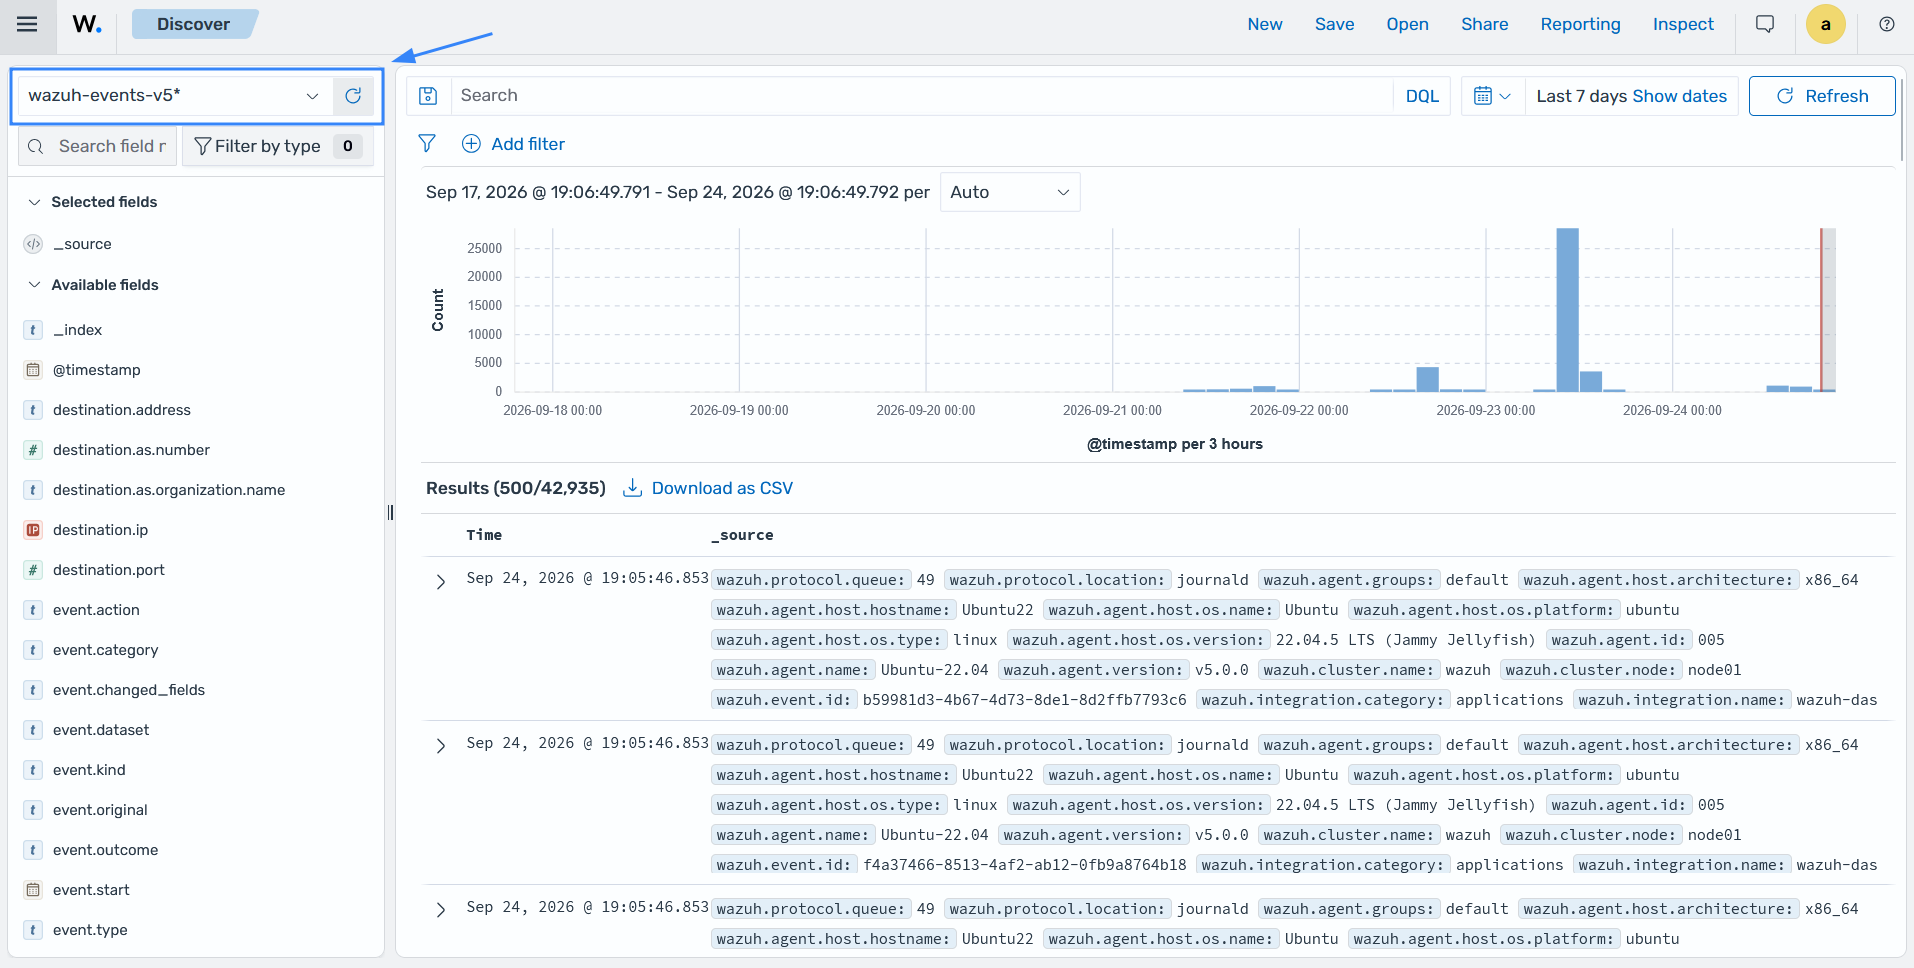1914x968 pixels.
Task: Click Save in the top menu
Action: (x=1334, y=24)
